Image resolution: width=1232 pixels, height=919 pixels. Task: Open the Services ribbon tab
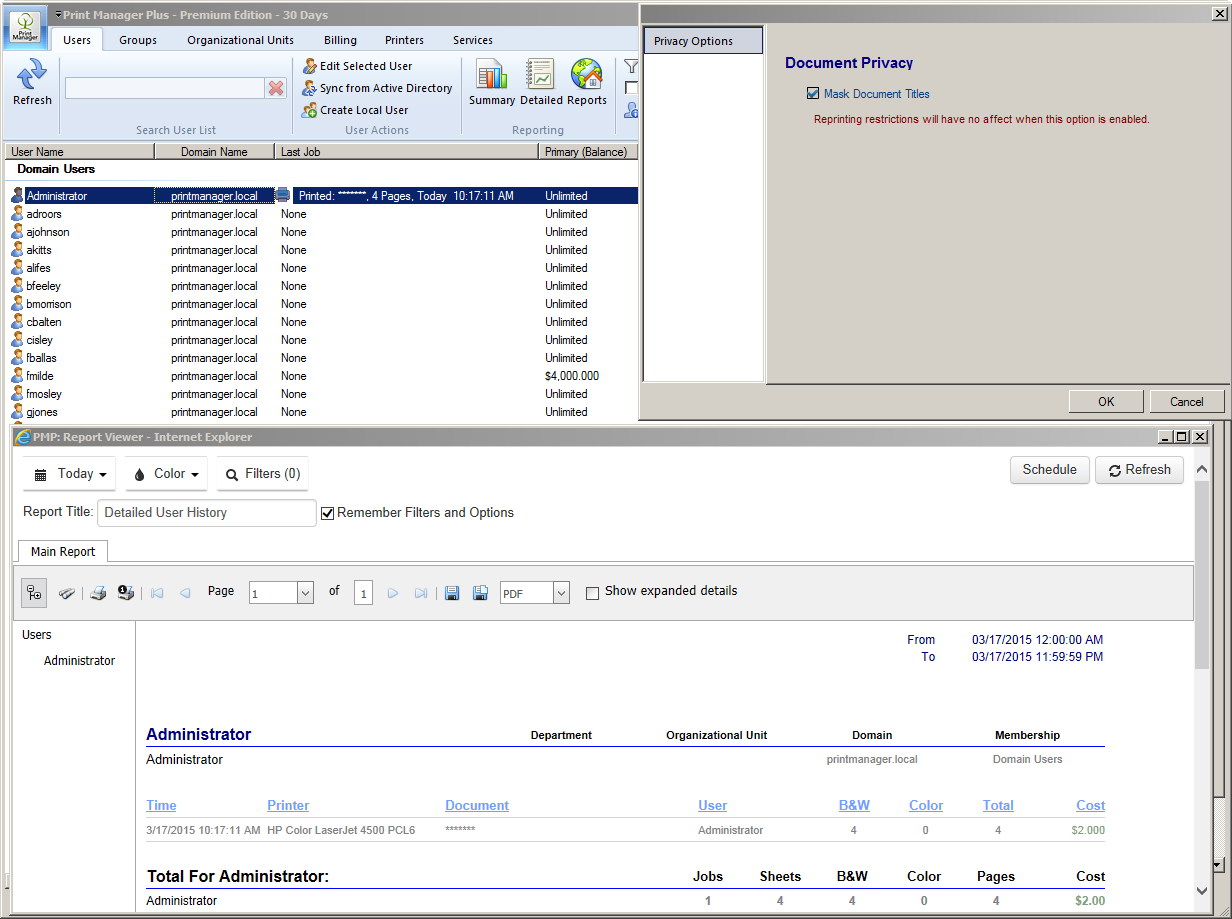(x=473, y=40)
